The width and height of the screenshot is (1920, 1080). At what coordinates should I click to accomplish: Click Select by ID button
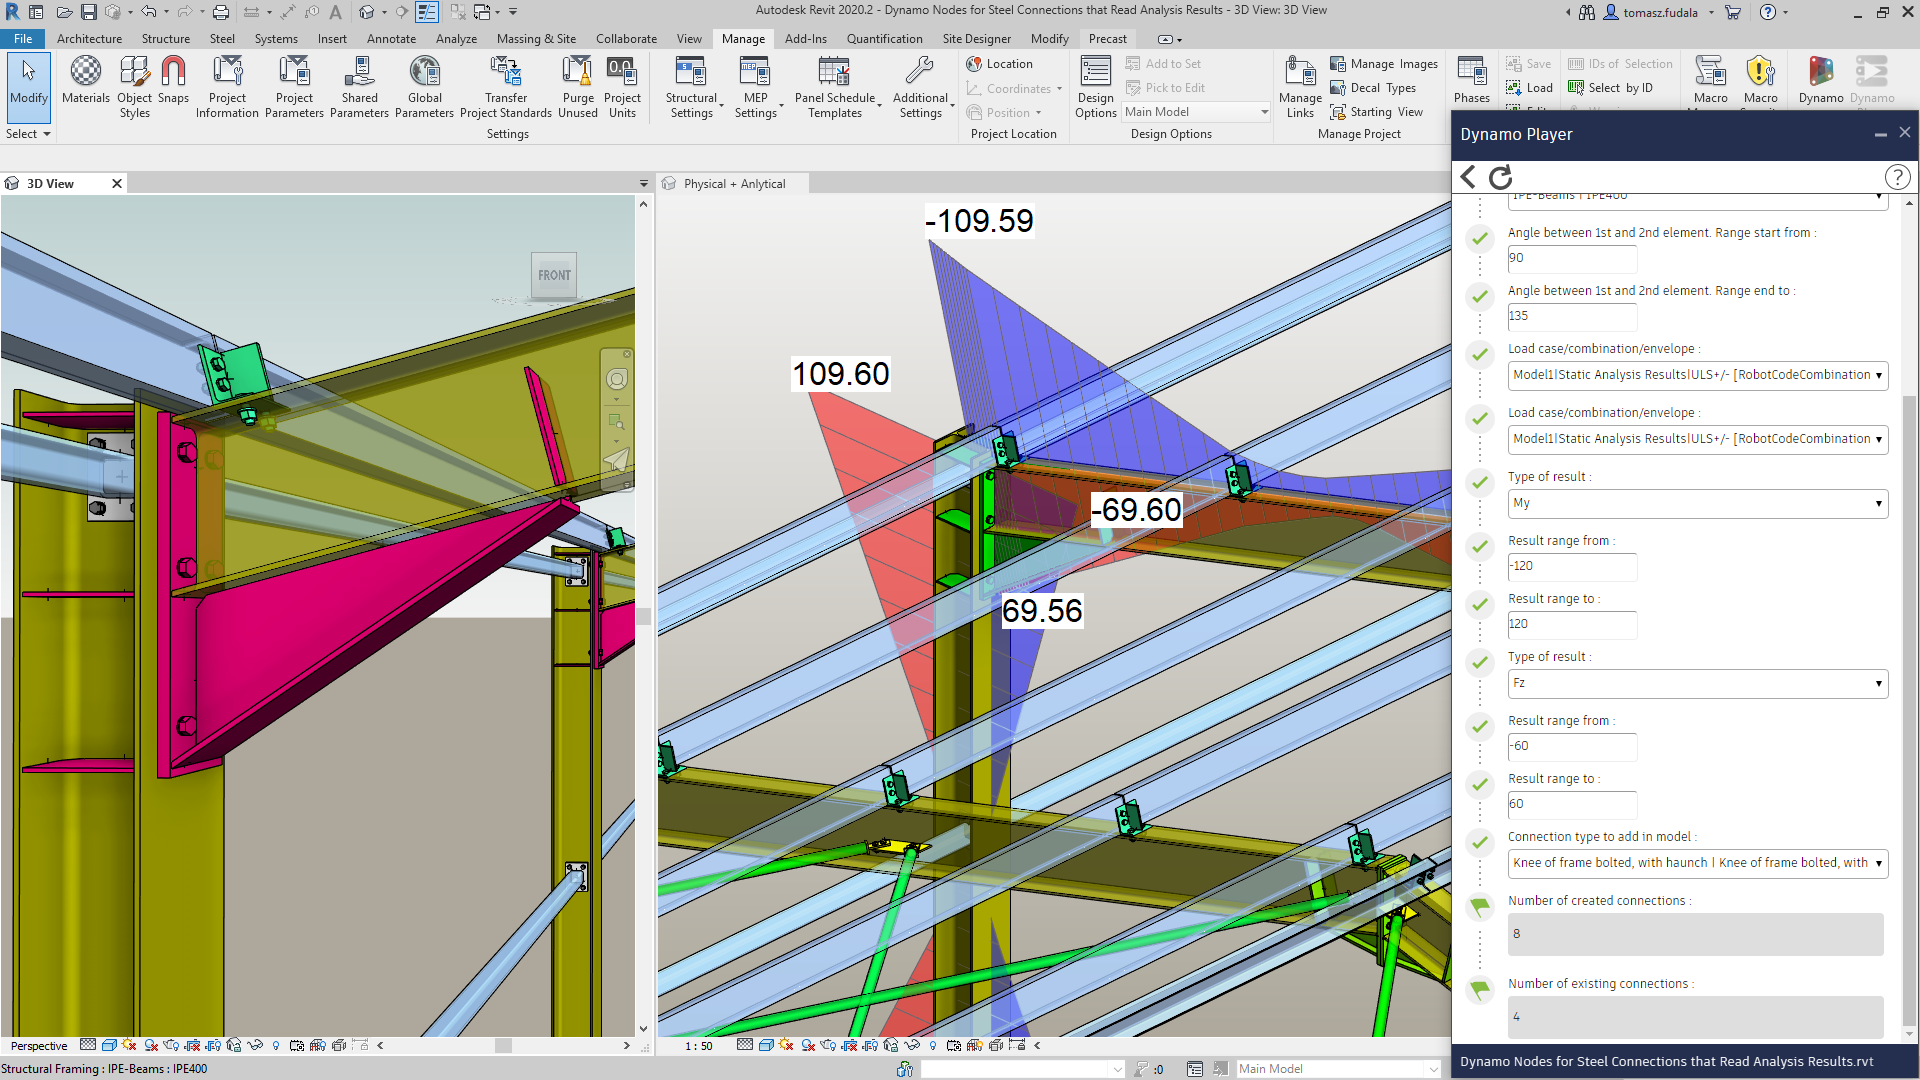[1610, 88]
